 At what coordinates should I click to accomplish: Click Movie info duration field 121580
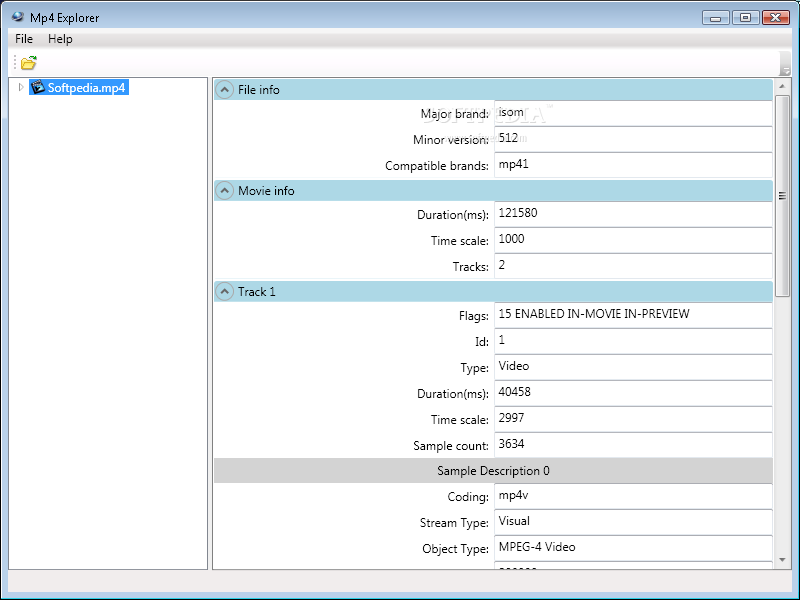(633, 214)
